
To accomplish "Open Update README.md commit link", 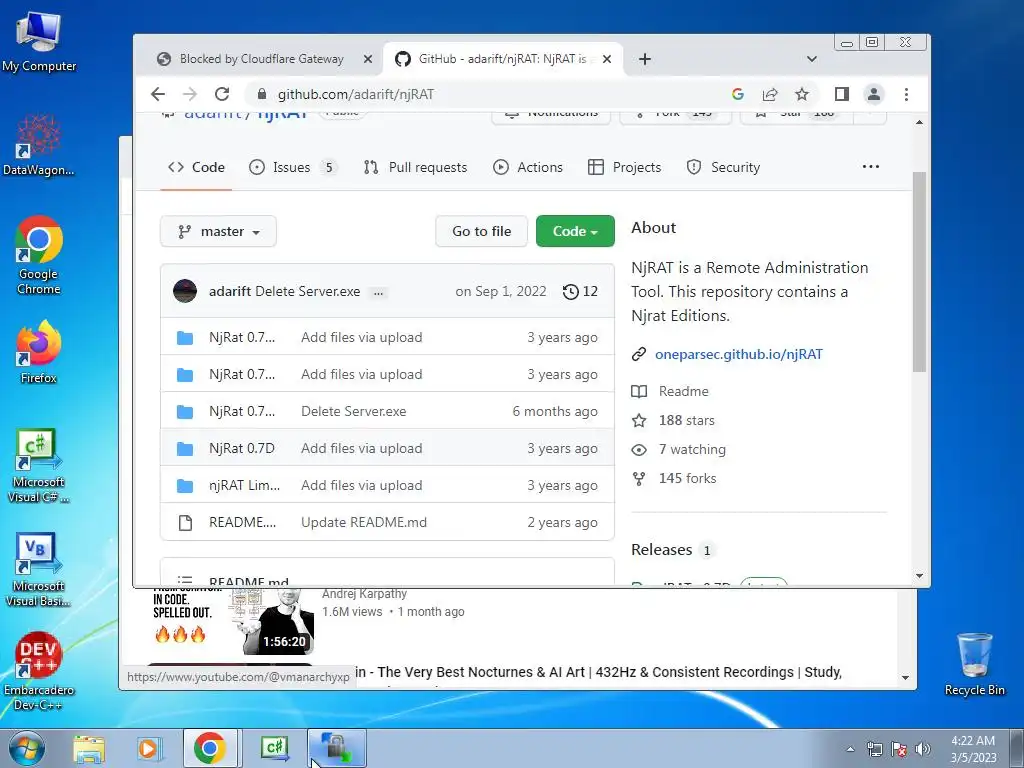I will (364, 522).
